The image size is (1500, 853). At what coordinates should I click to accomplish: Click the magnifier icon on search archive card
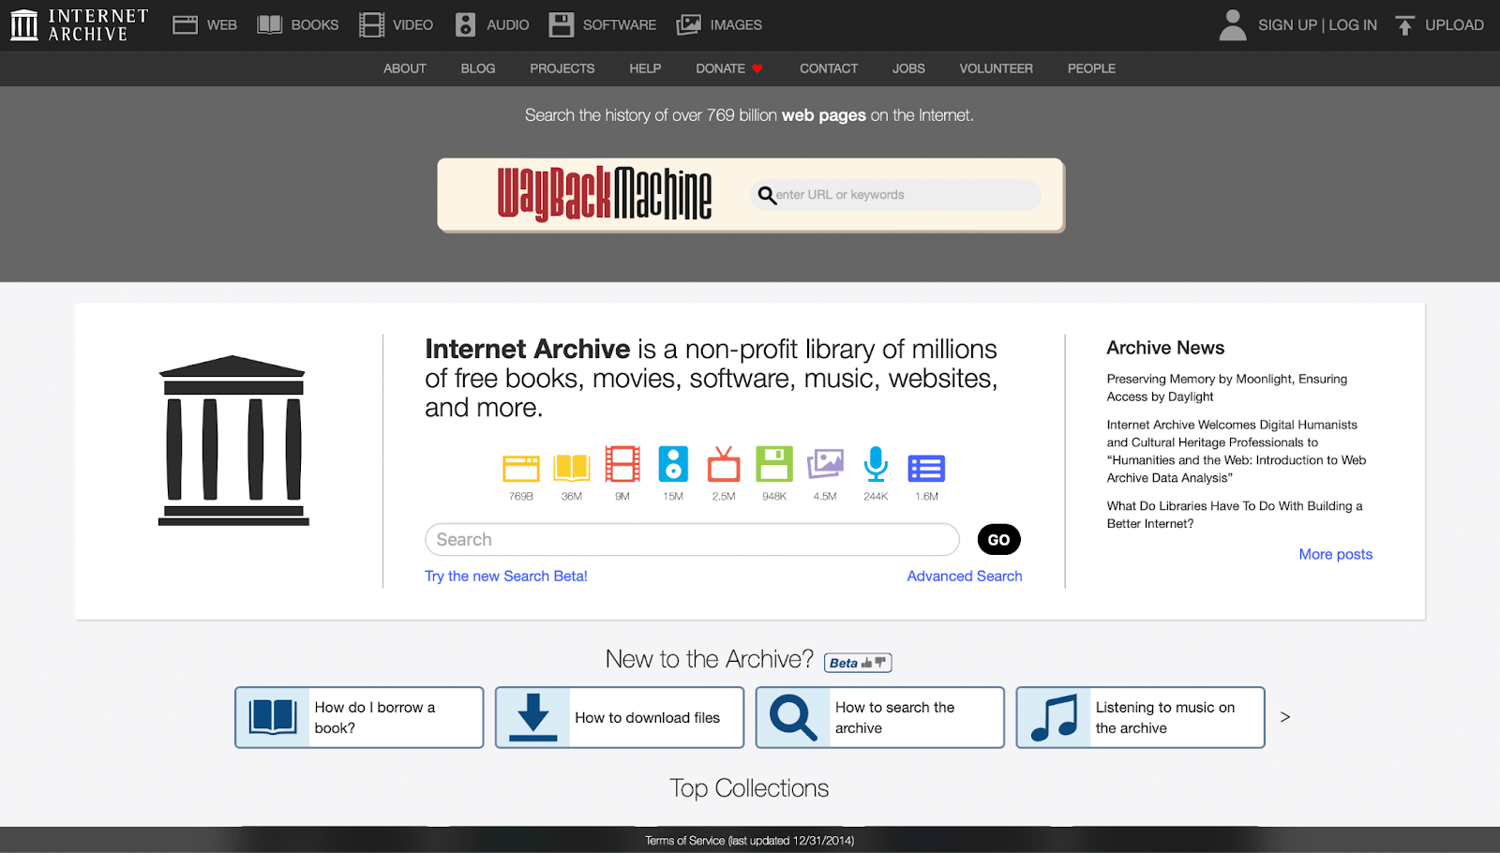(x=793, y=717)
